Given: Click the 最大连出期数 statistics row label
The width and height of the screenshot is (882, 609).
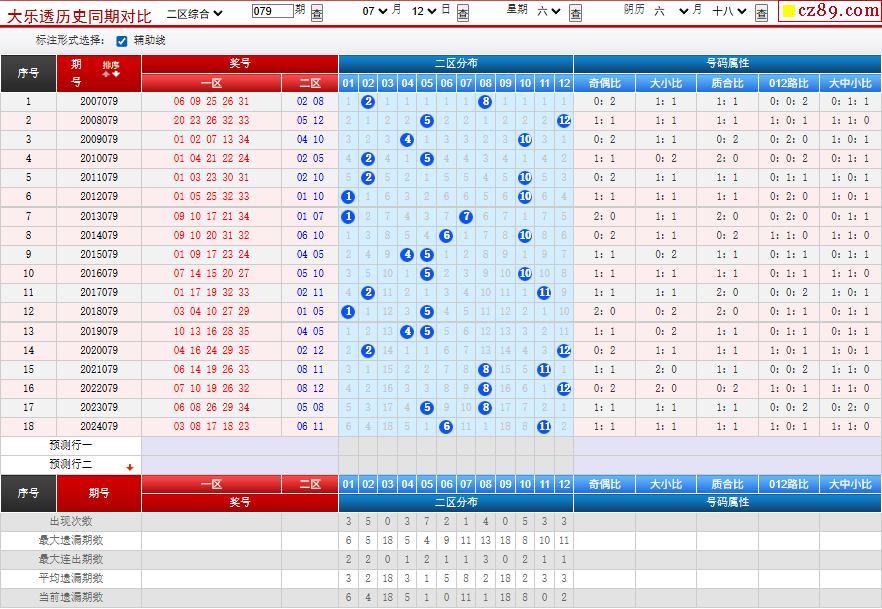Looking at the screenshot, I should (71, 560).
